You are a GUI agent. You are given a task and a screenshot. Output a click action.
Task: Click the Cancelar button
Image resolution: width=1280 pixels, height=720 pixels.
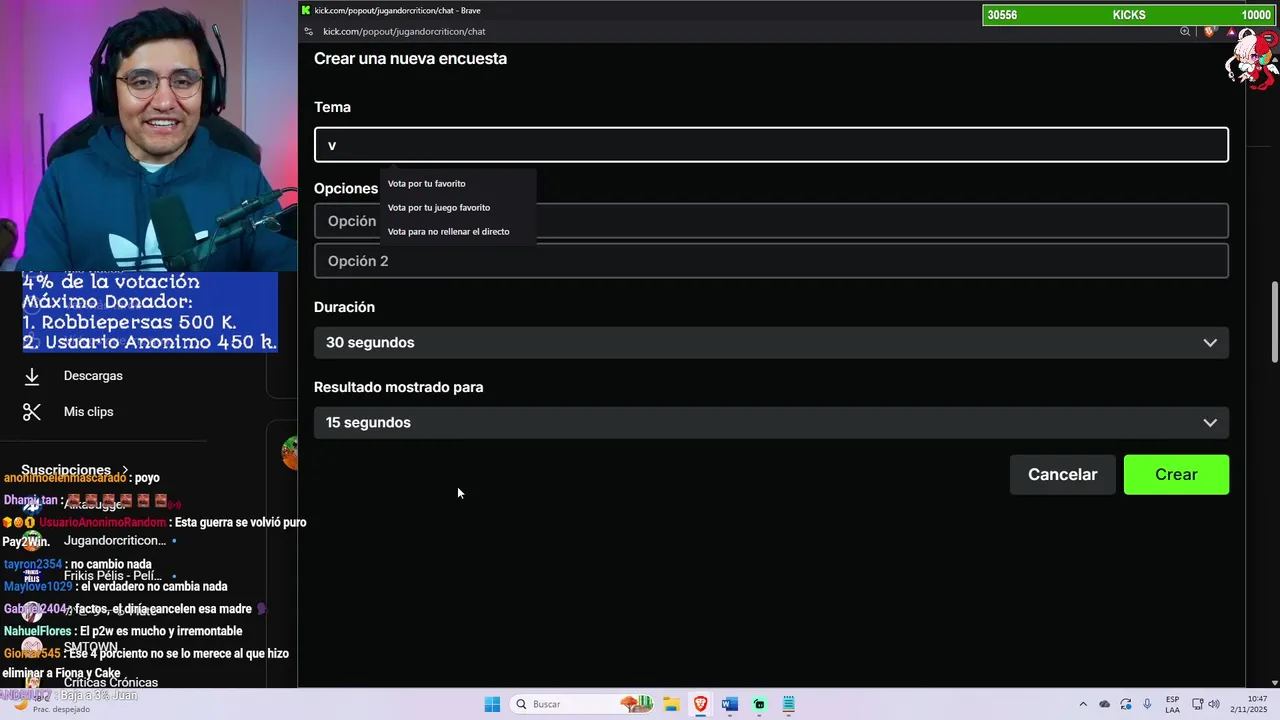(1062, 475)
